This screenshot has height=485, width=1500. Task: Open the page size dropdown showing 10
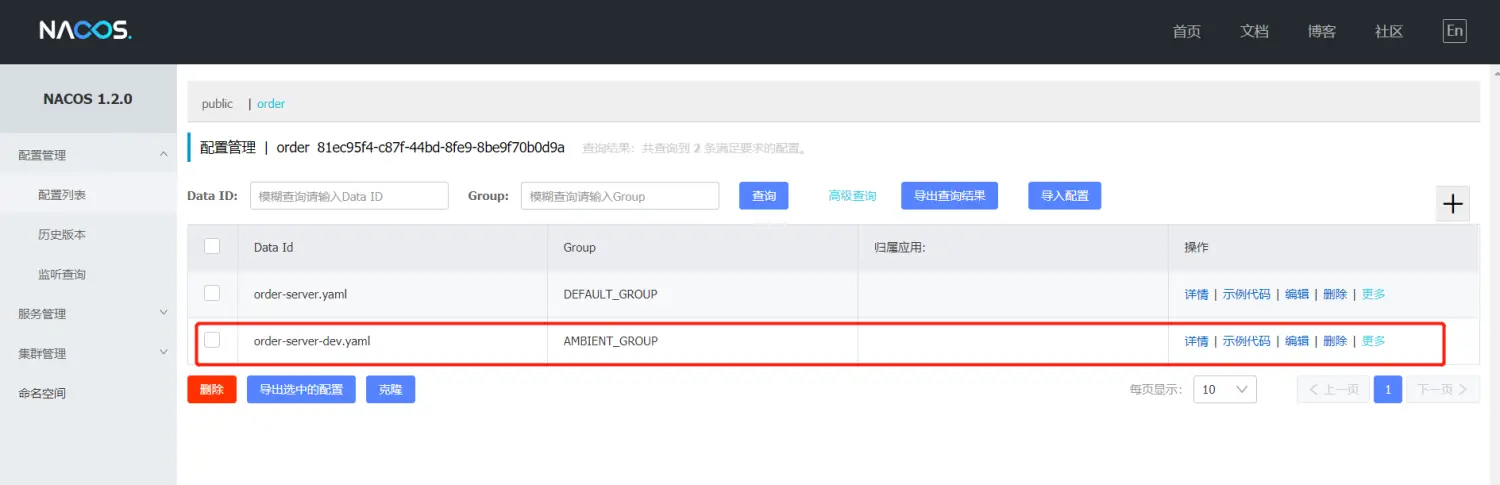(1224, 389)
